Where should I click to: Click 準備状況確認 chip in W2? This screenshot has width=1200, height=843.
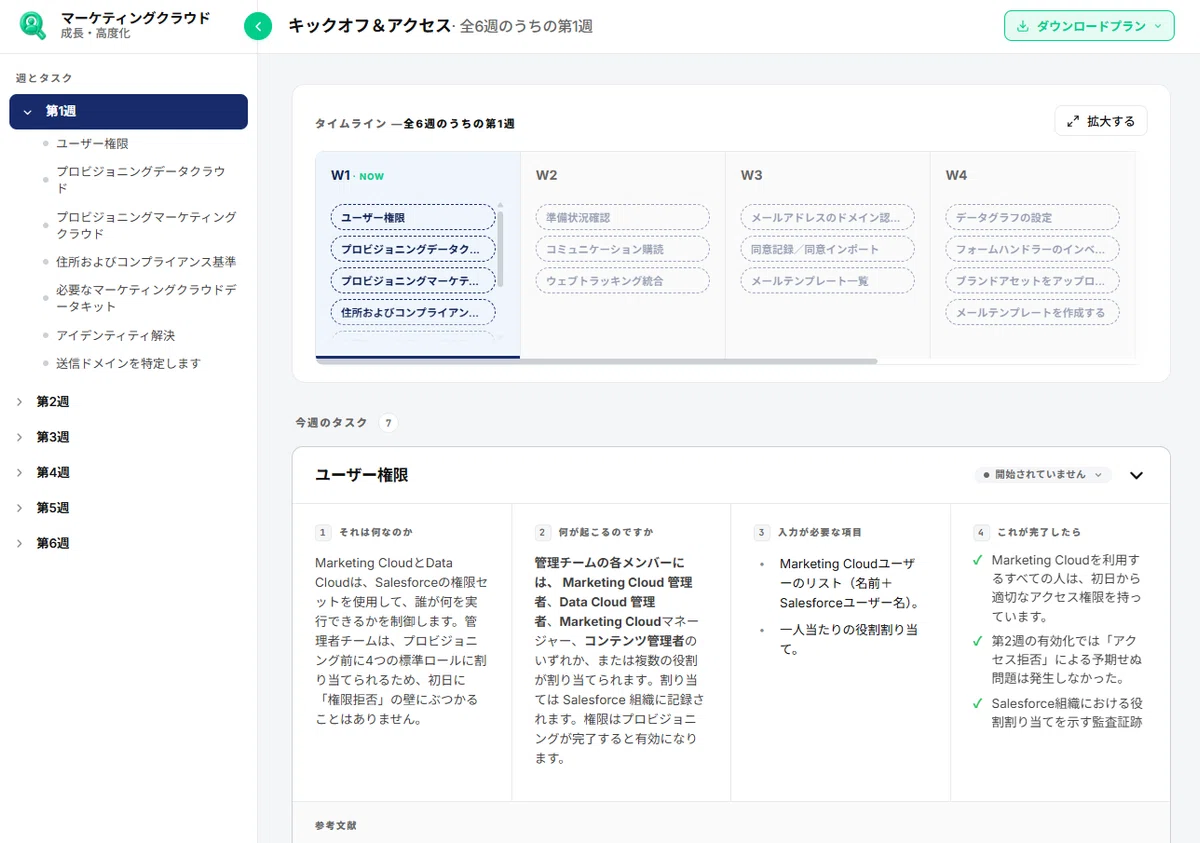tap(622, 217)
